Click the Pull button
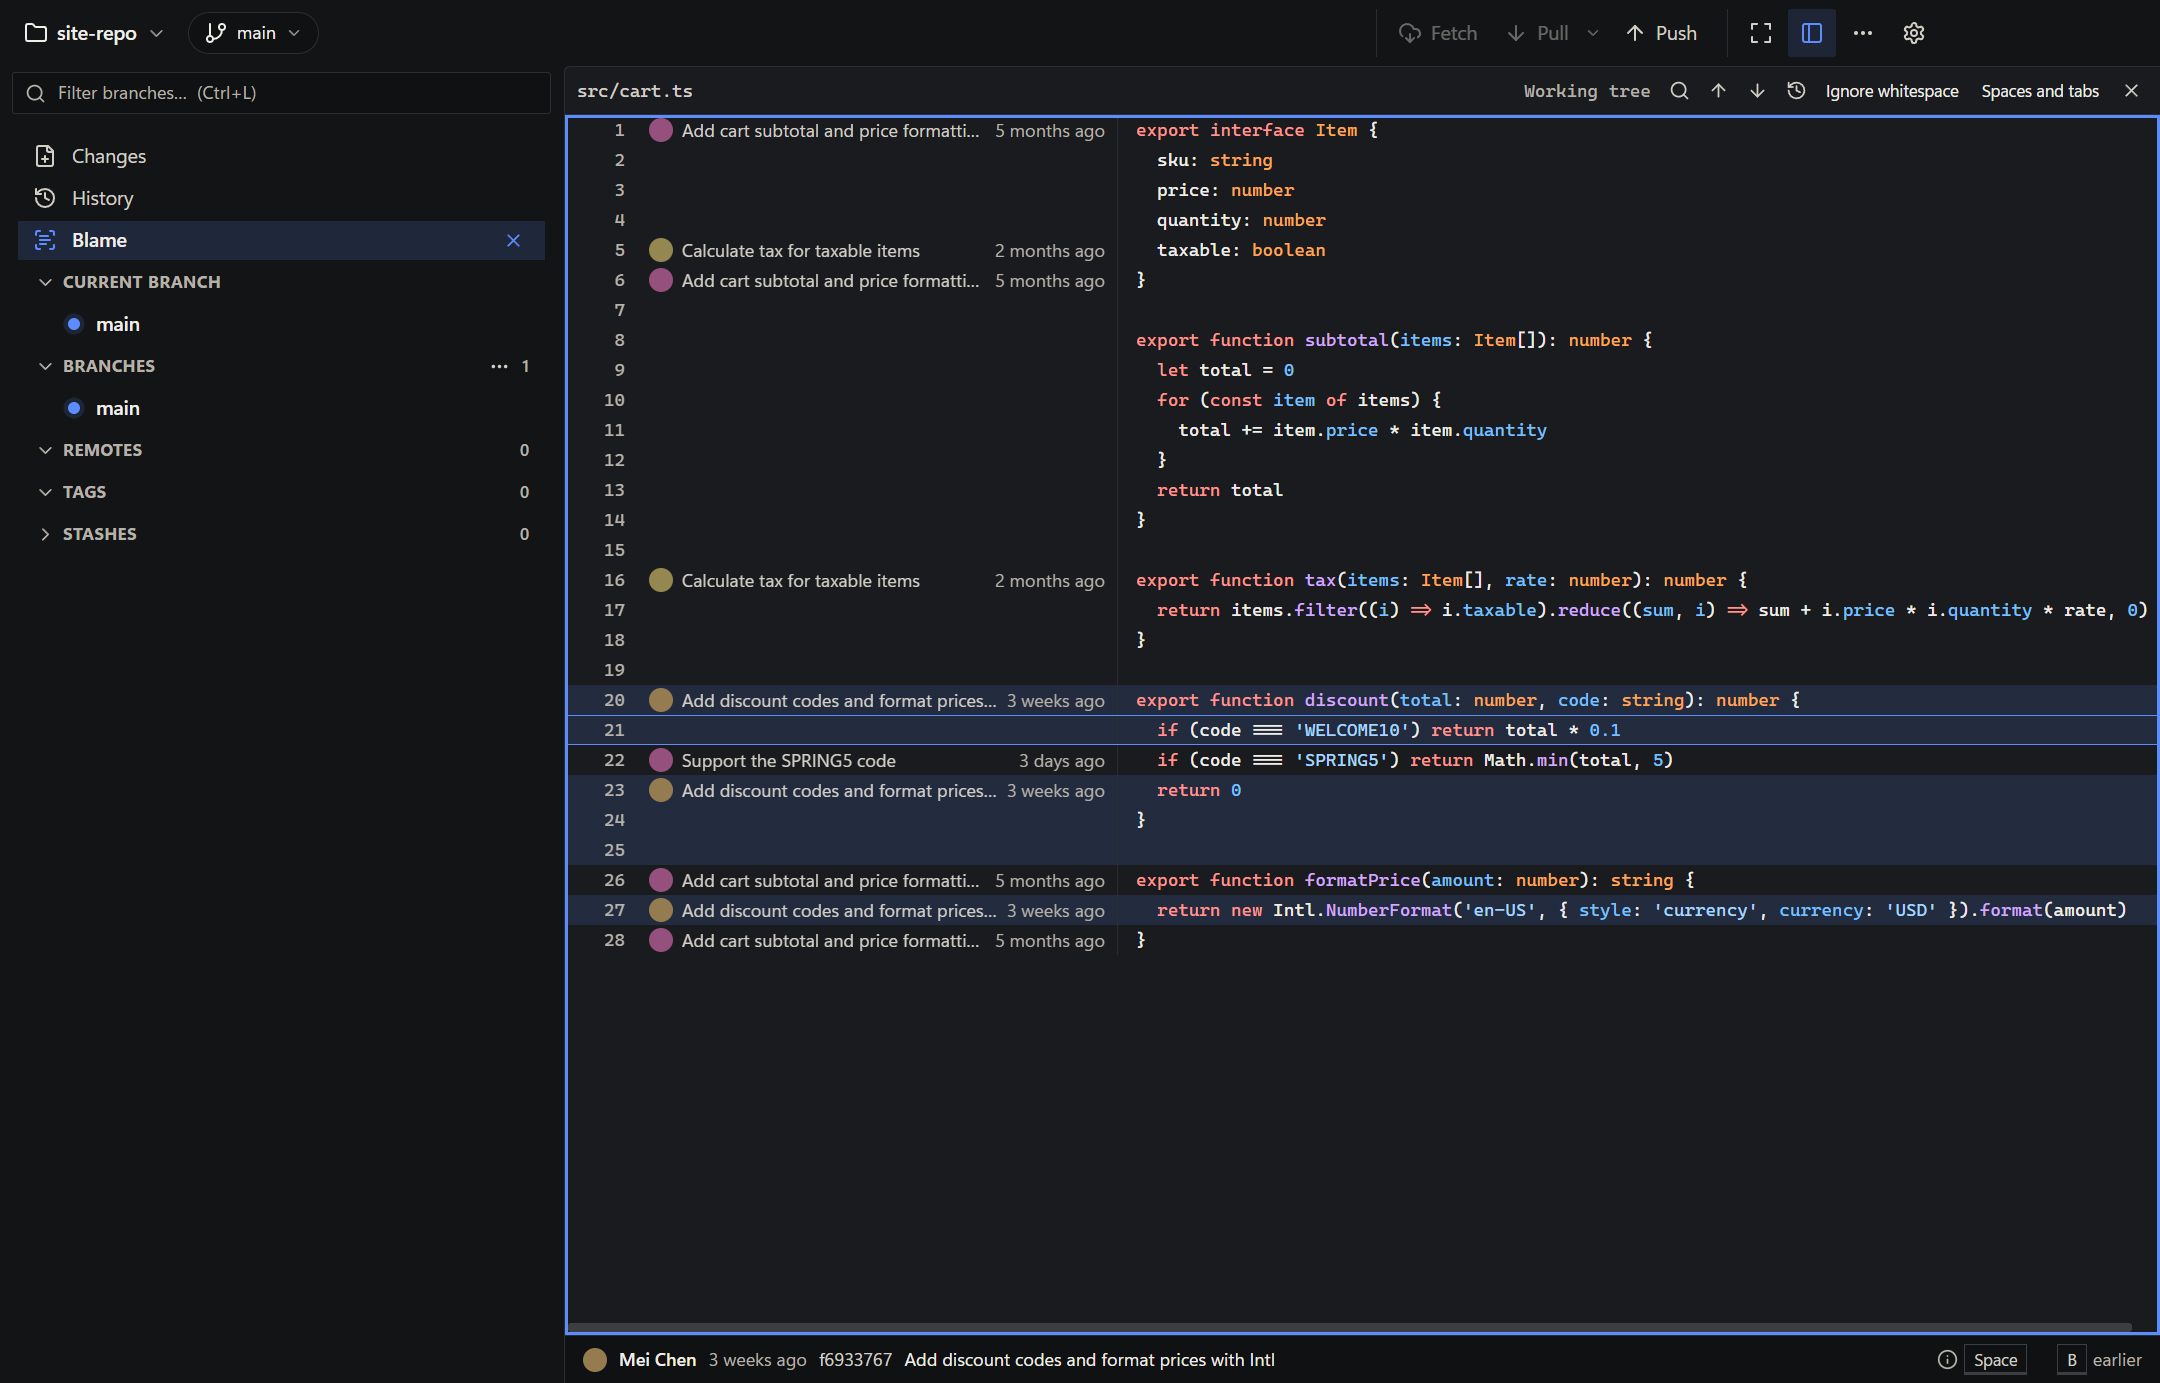Viewport: 2160px width, 1383px height. 1539,33
